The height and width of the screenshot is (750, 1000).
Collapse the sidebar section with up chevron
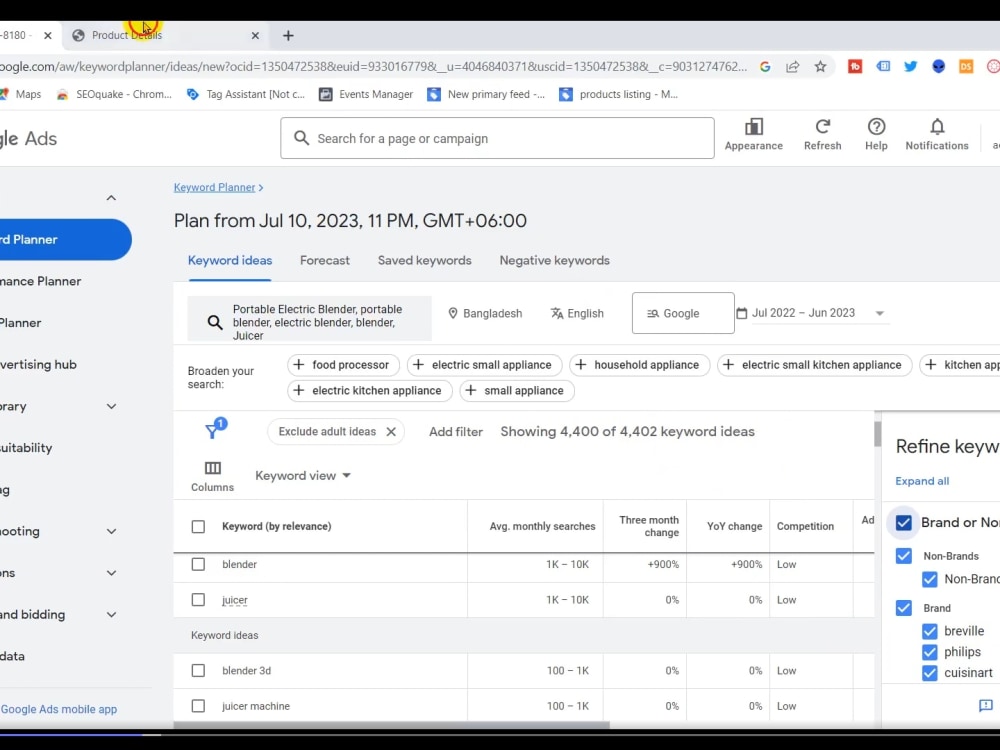pyautogui.click(x=111, y=198)
